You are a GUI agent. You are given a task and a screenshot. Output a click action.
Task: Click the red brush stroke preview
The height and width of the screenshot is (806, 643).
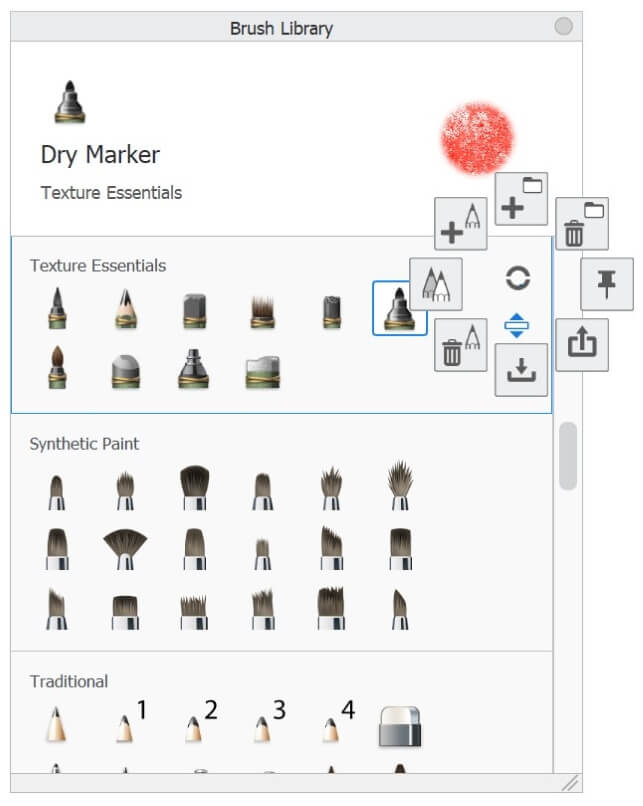(x=477, y=138)
